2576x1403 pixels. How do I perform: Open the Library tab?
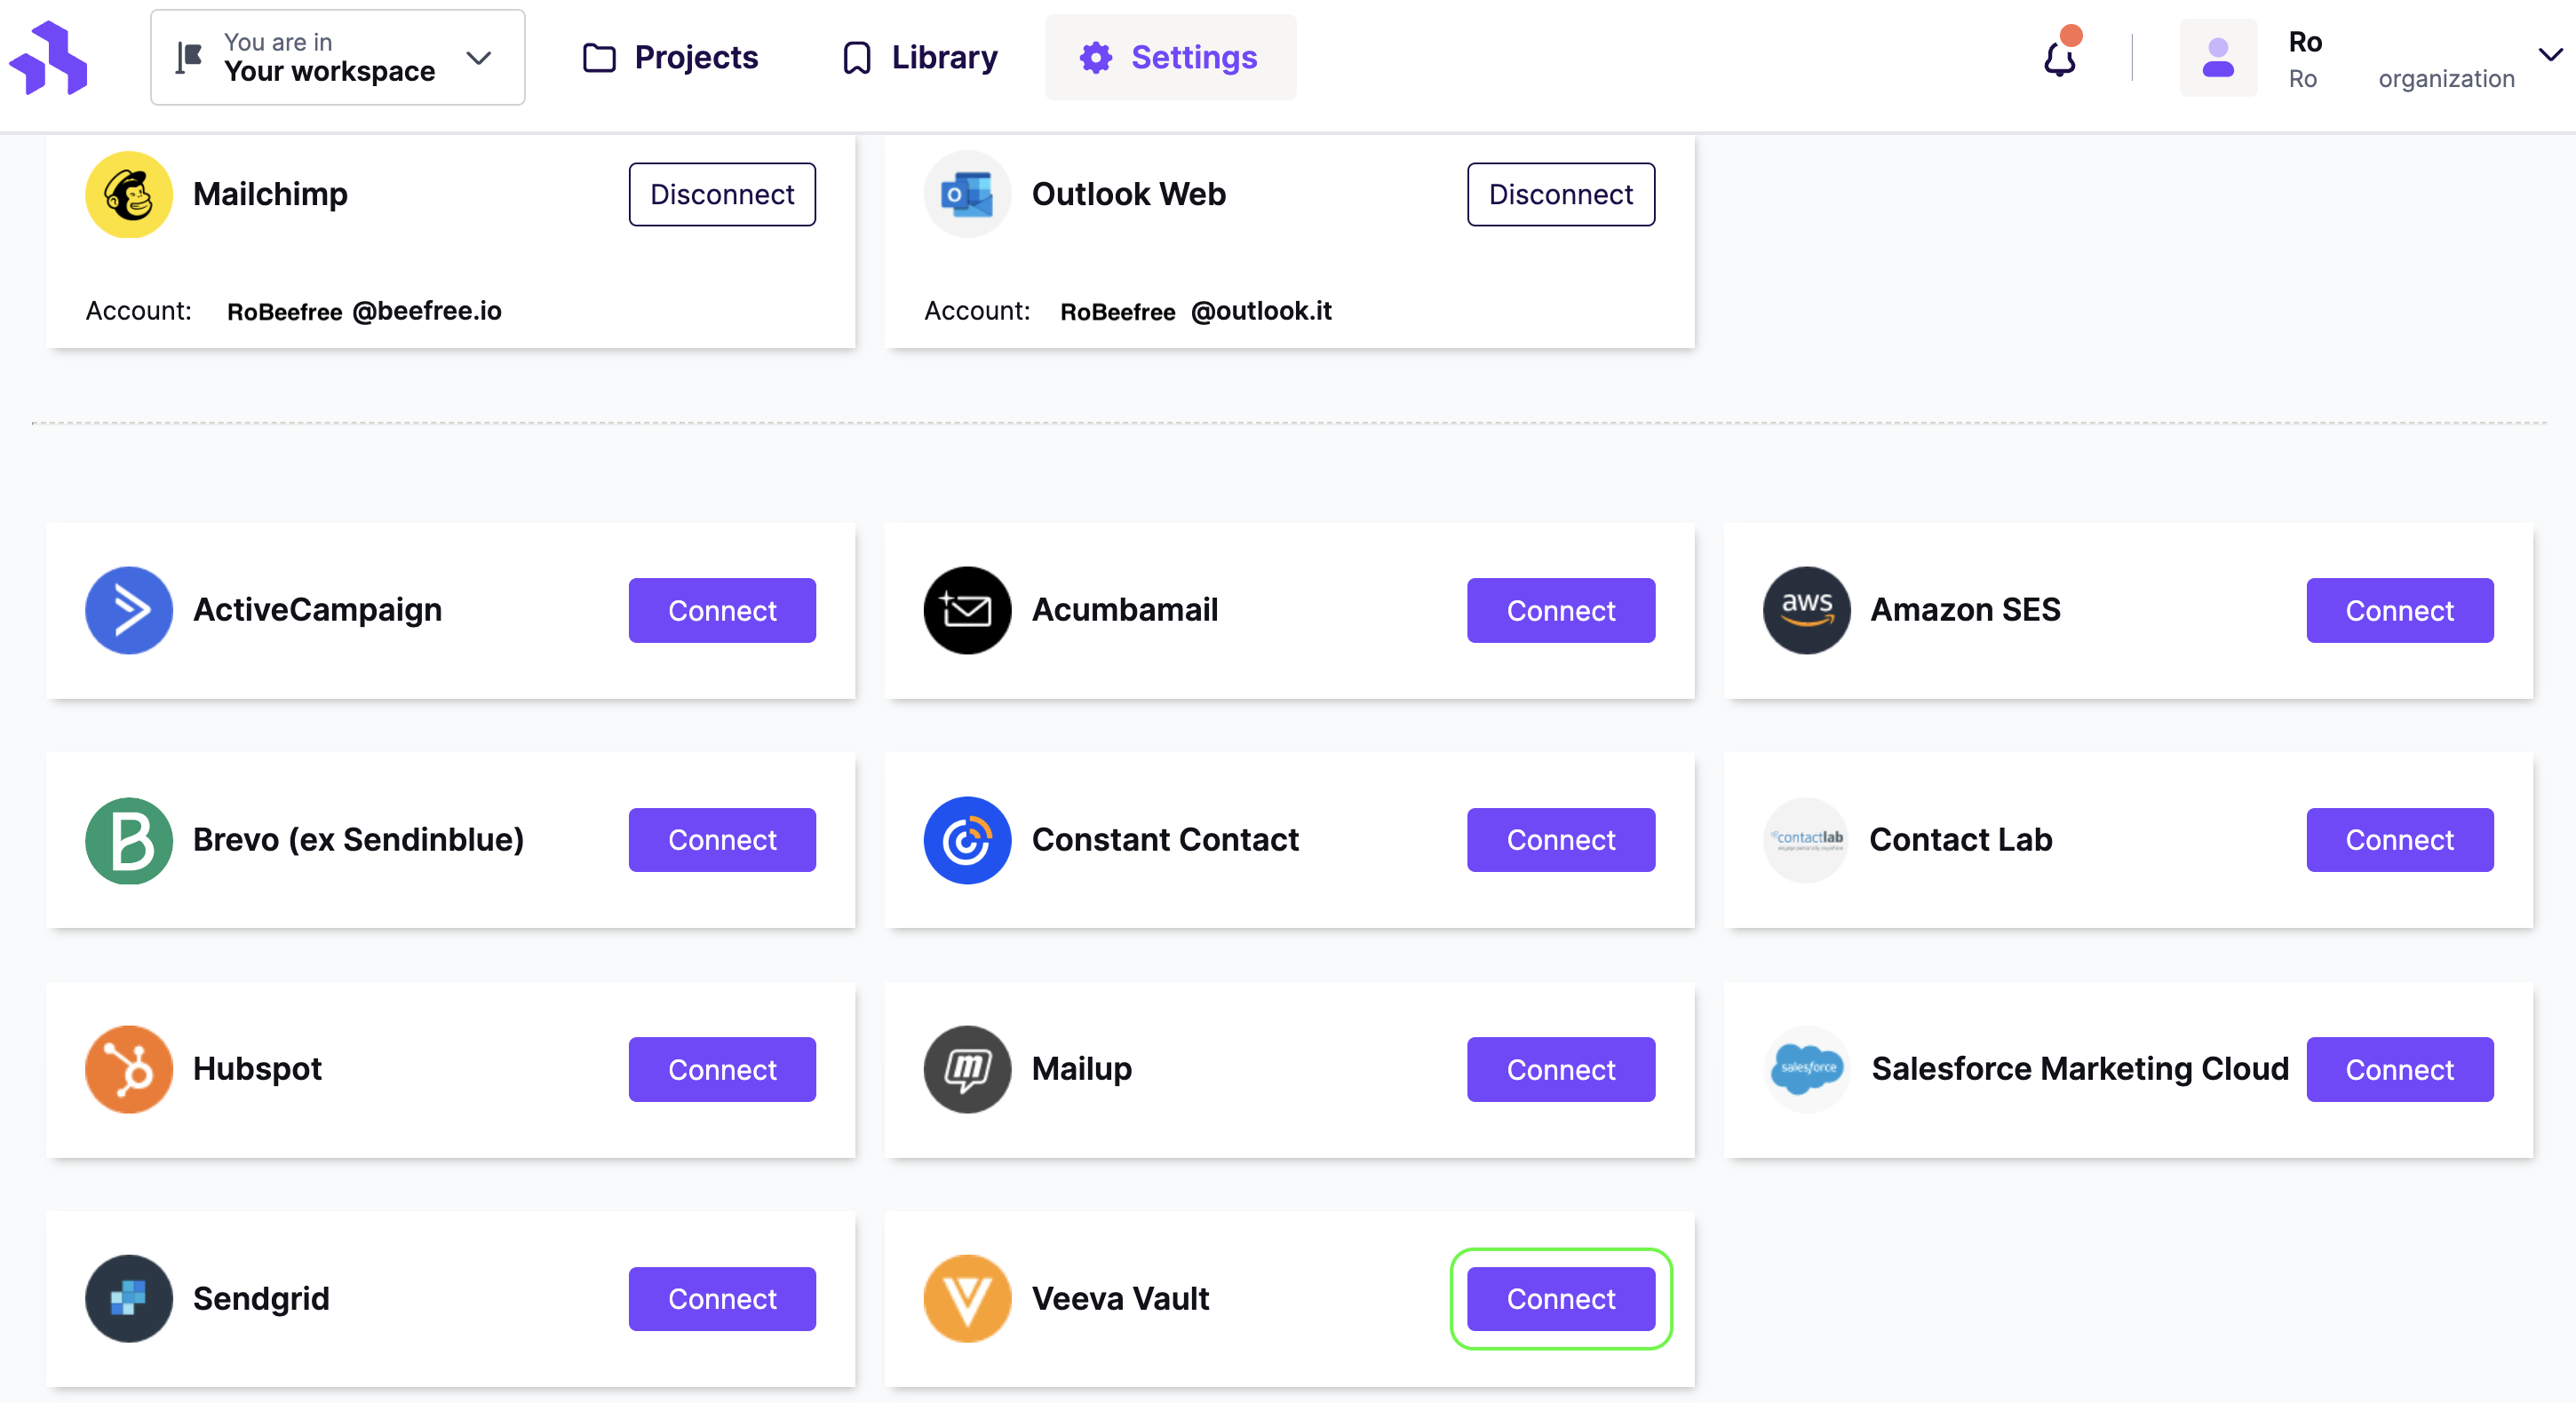click(919, 58)
